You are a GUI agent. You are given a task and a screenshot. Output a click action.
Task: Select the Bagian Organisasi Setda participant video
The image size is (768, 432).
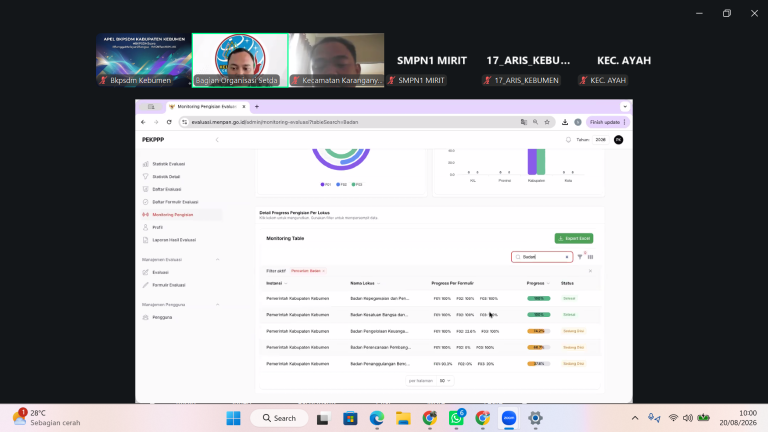pyautogui.click(x=240, y=60)
